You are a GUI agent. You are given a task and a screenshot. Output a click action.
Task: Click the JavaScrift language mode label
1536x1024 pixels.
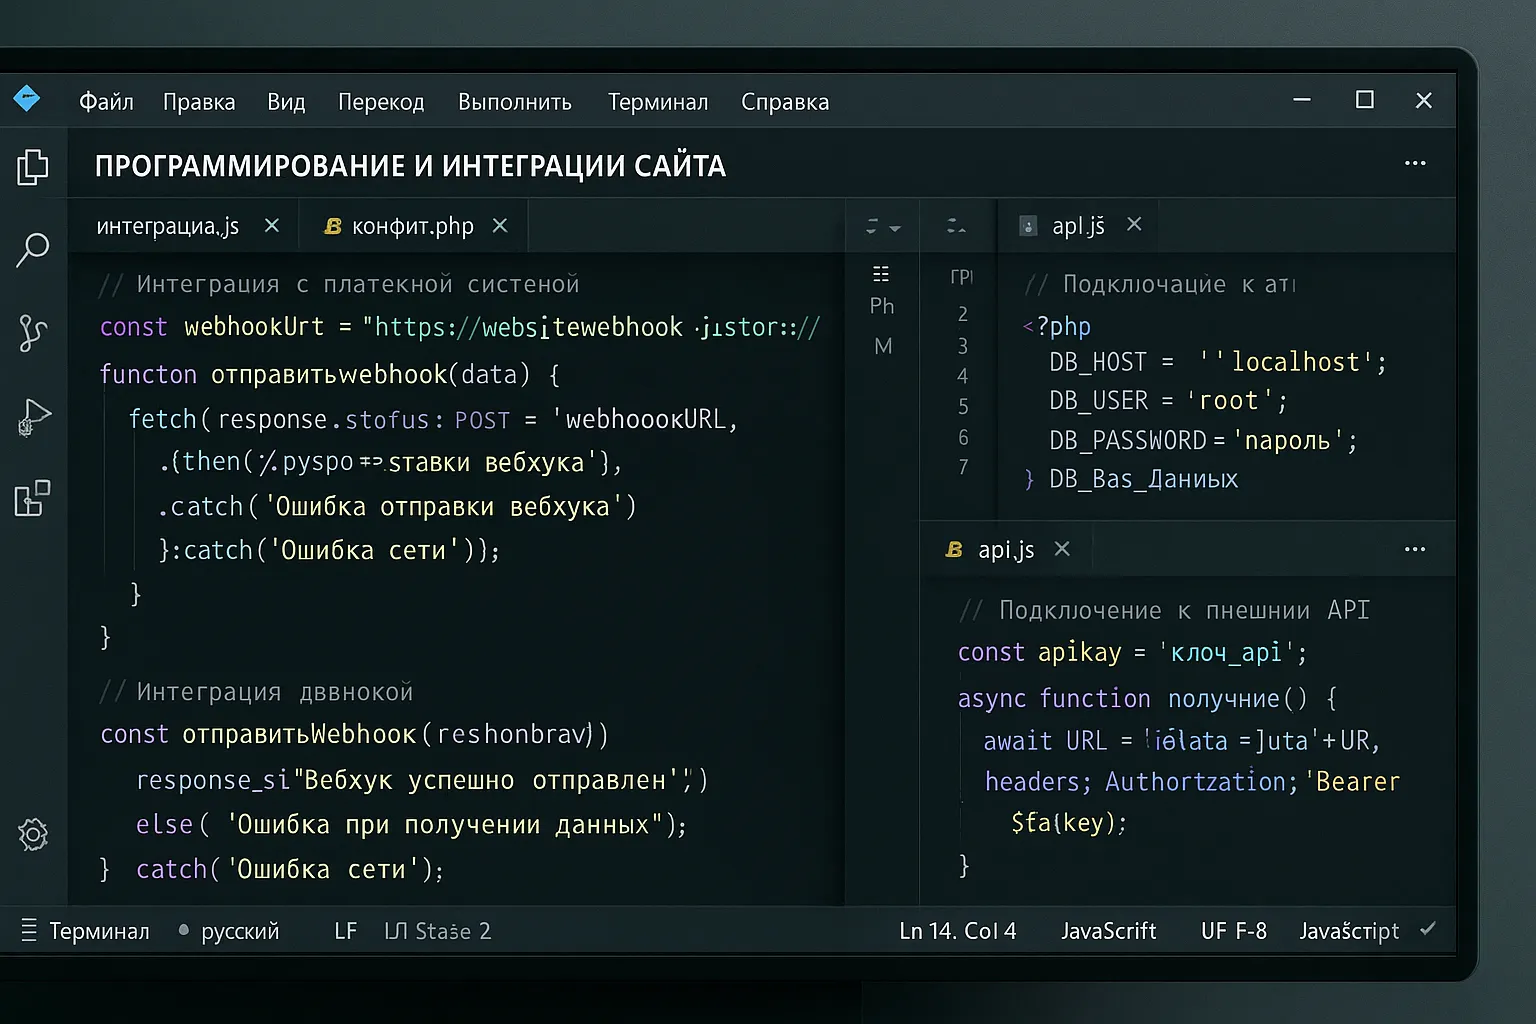coord(1108,931)
